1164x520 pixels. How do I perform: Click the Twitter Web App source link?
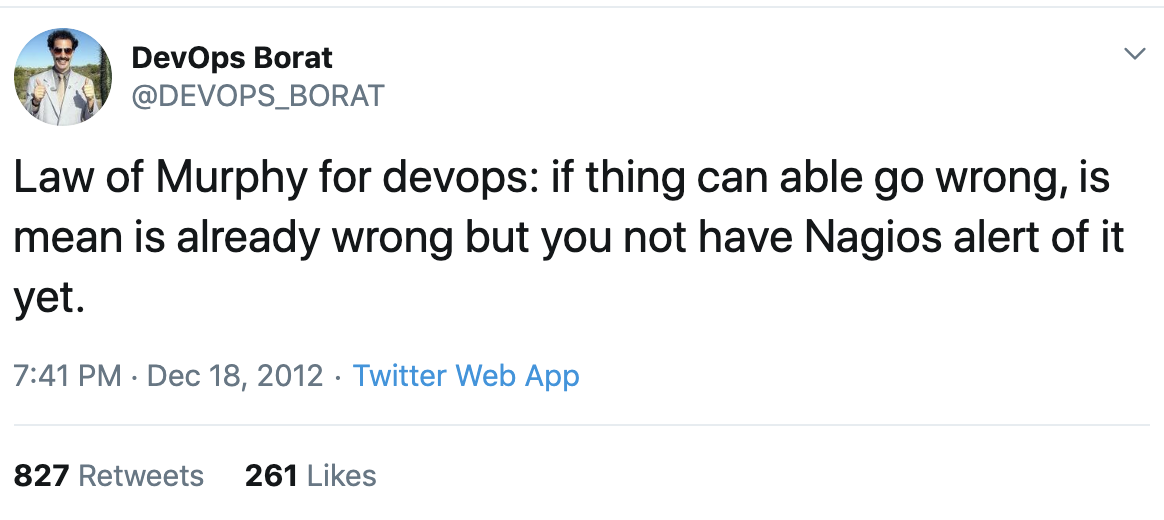tap(466, 376)
